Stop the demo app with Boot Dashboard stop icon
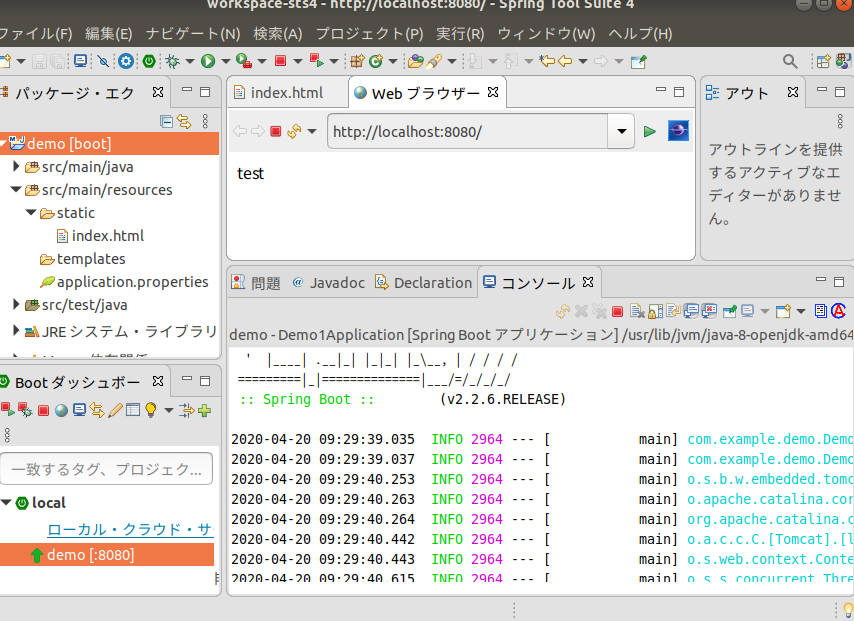Viewport: 854px width, 621px height. coord(42,410)
